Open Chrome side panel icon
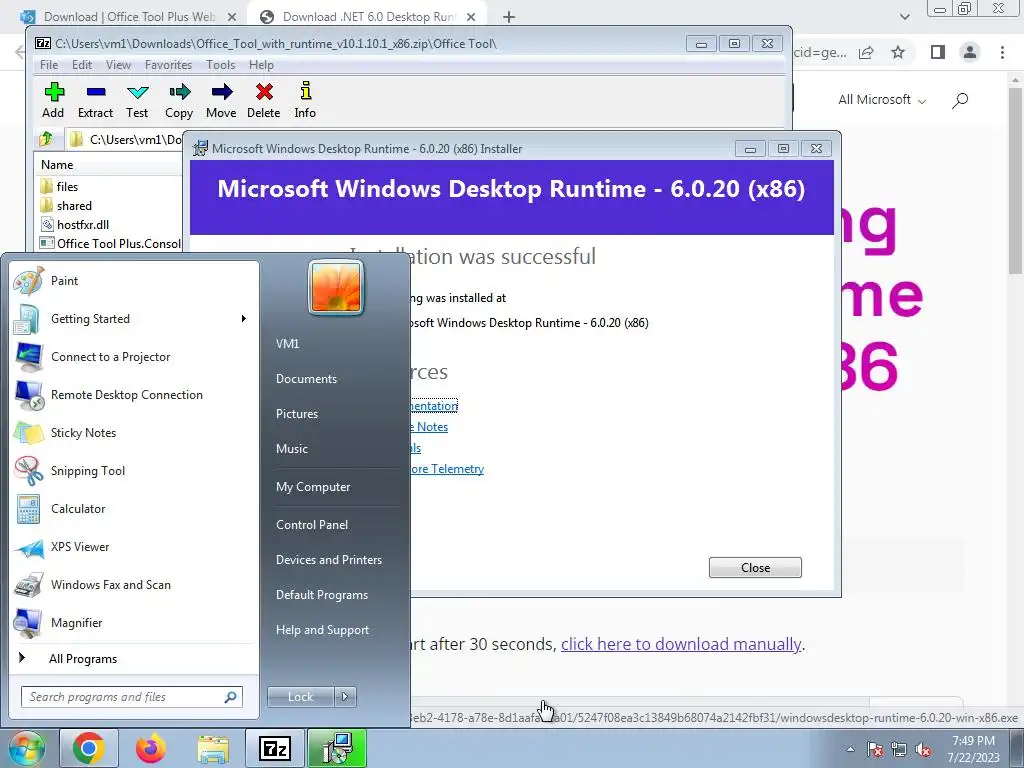The width and height of the screenshot is (1024, 768). 938,52
